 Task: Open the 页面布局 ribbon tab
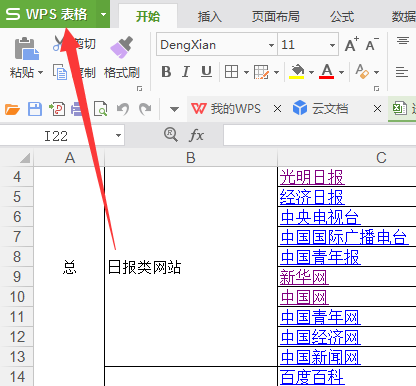click(x=275, y=16)
